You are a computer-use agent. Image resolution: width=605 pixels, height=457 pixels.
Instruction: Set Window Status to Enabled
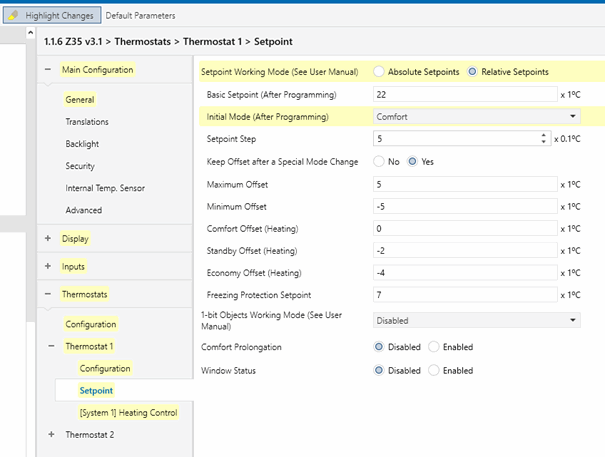(x=434, y=370)
